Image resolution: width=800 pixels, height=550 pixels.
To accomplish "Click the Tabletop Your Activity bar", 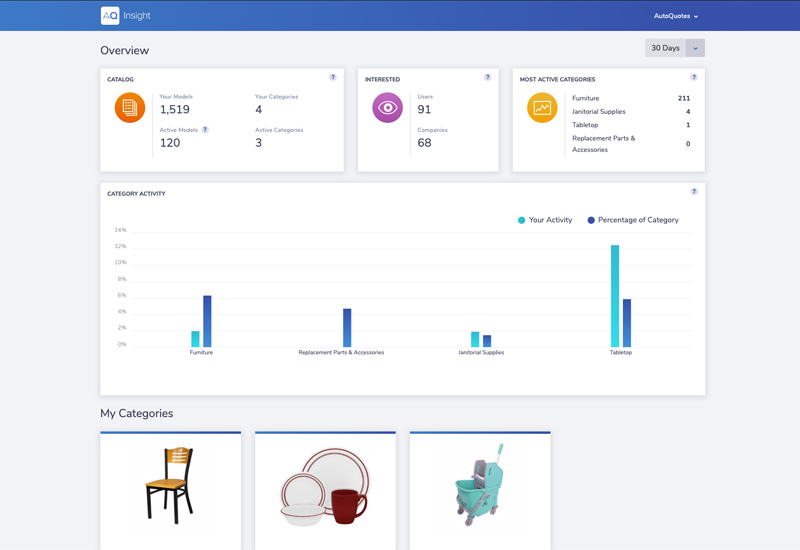I will [615, 296].
